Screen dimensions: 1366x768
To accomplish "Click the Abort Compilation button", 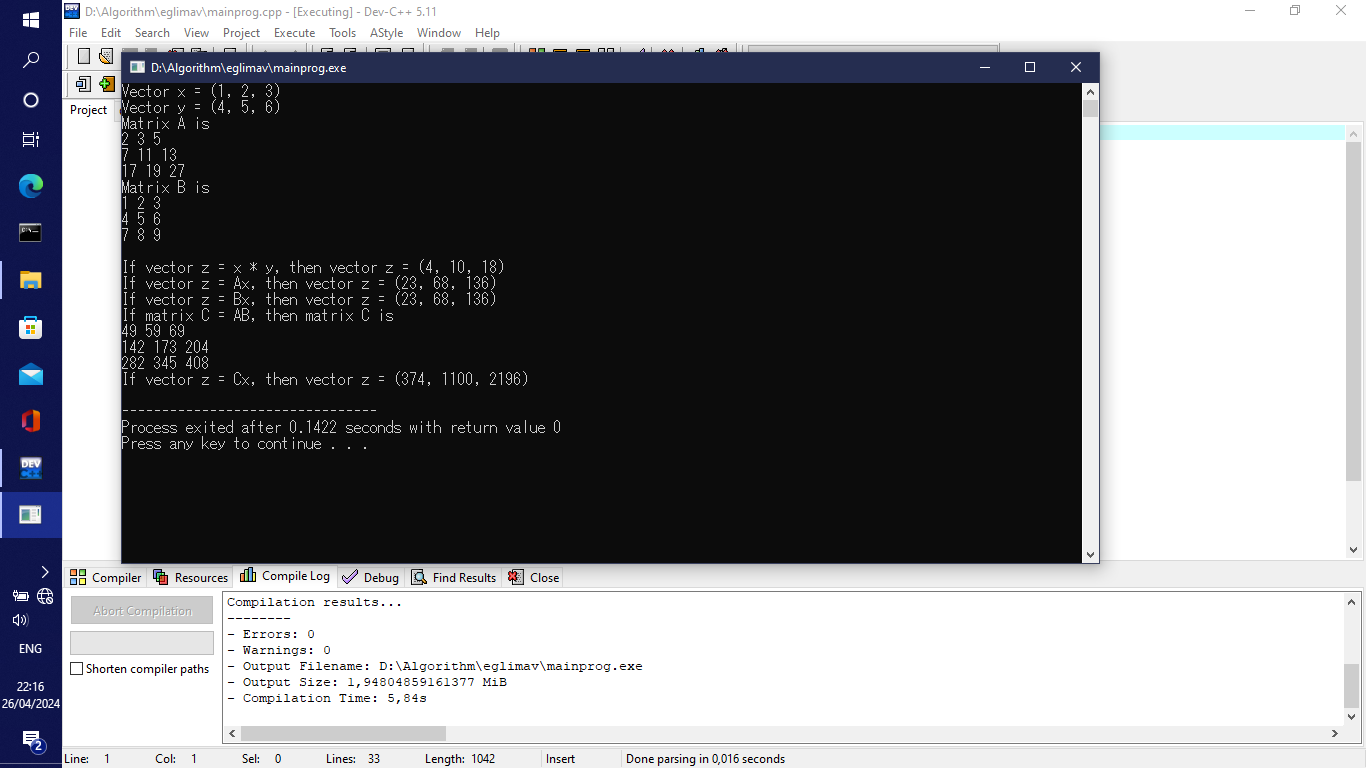I will point(142,610).
